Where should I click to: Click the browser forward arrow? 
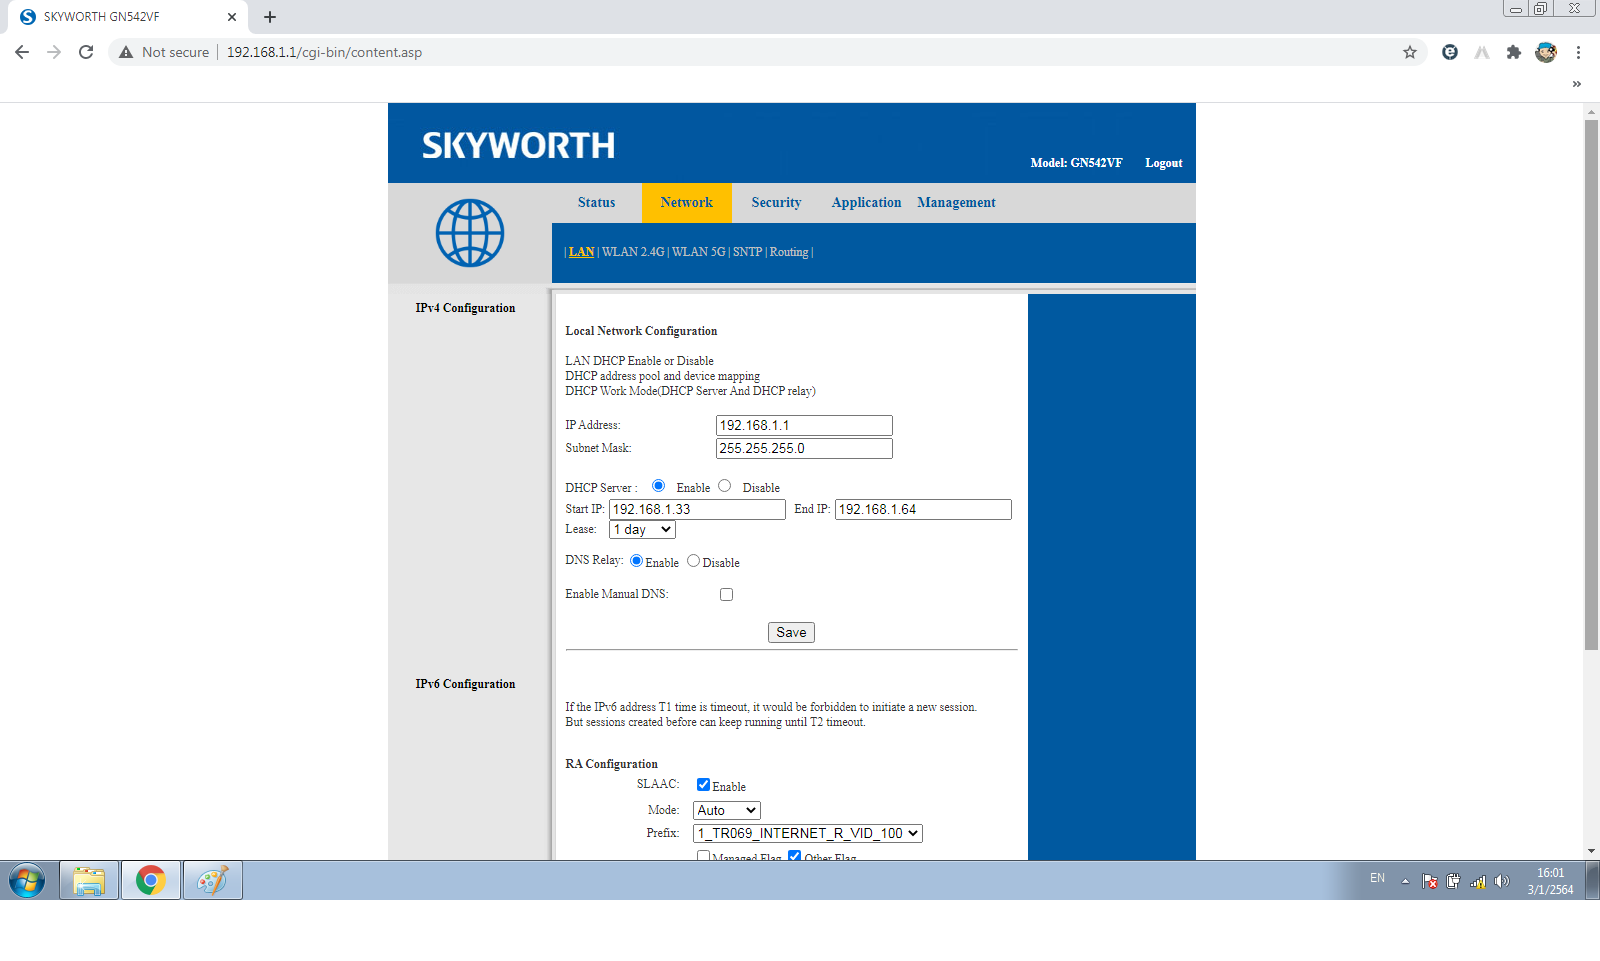54,52
